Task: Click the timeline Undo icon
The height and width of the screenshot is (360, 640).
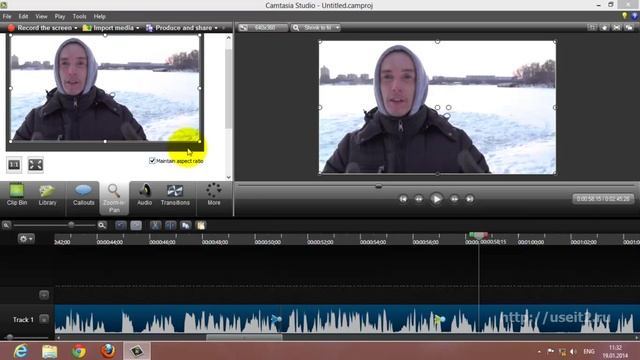Action: [x=121, y=225]
